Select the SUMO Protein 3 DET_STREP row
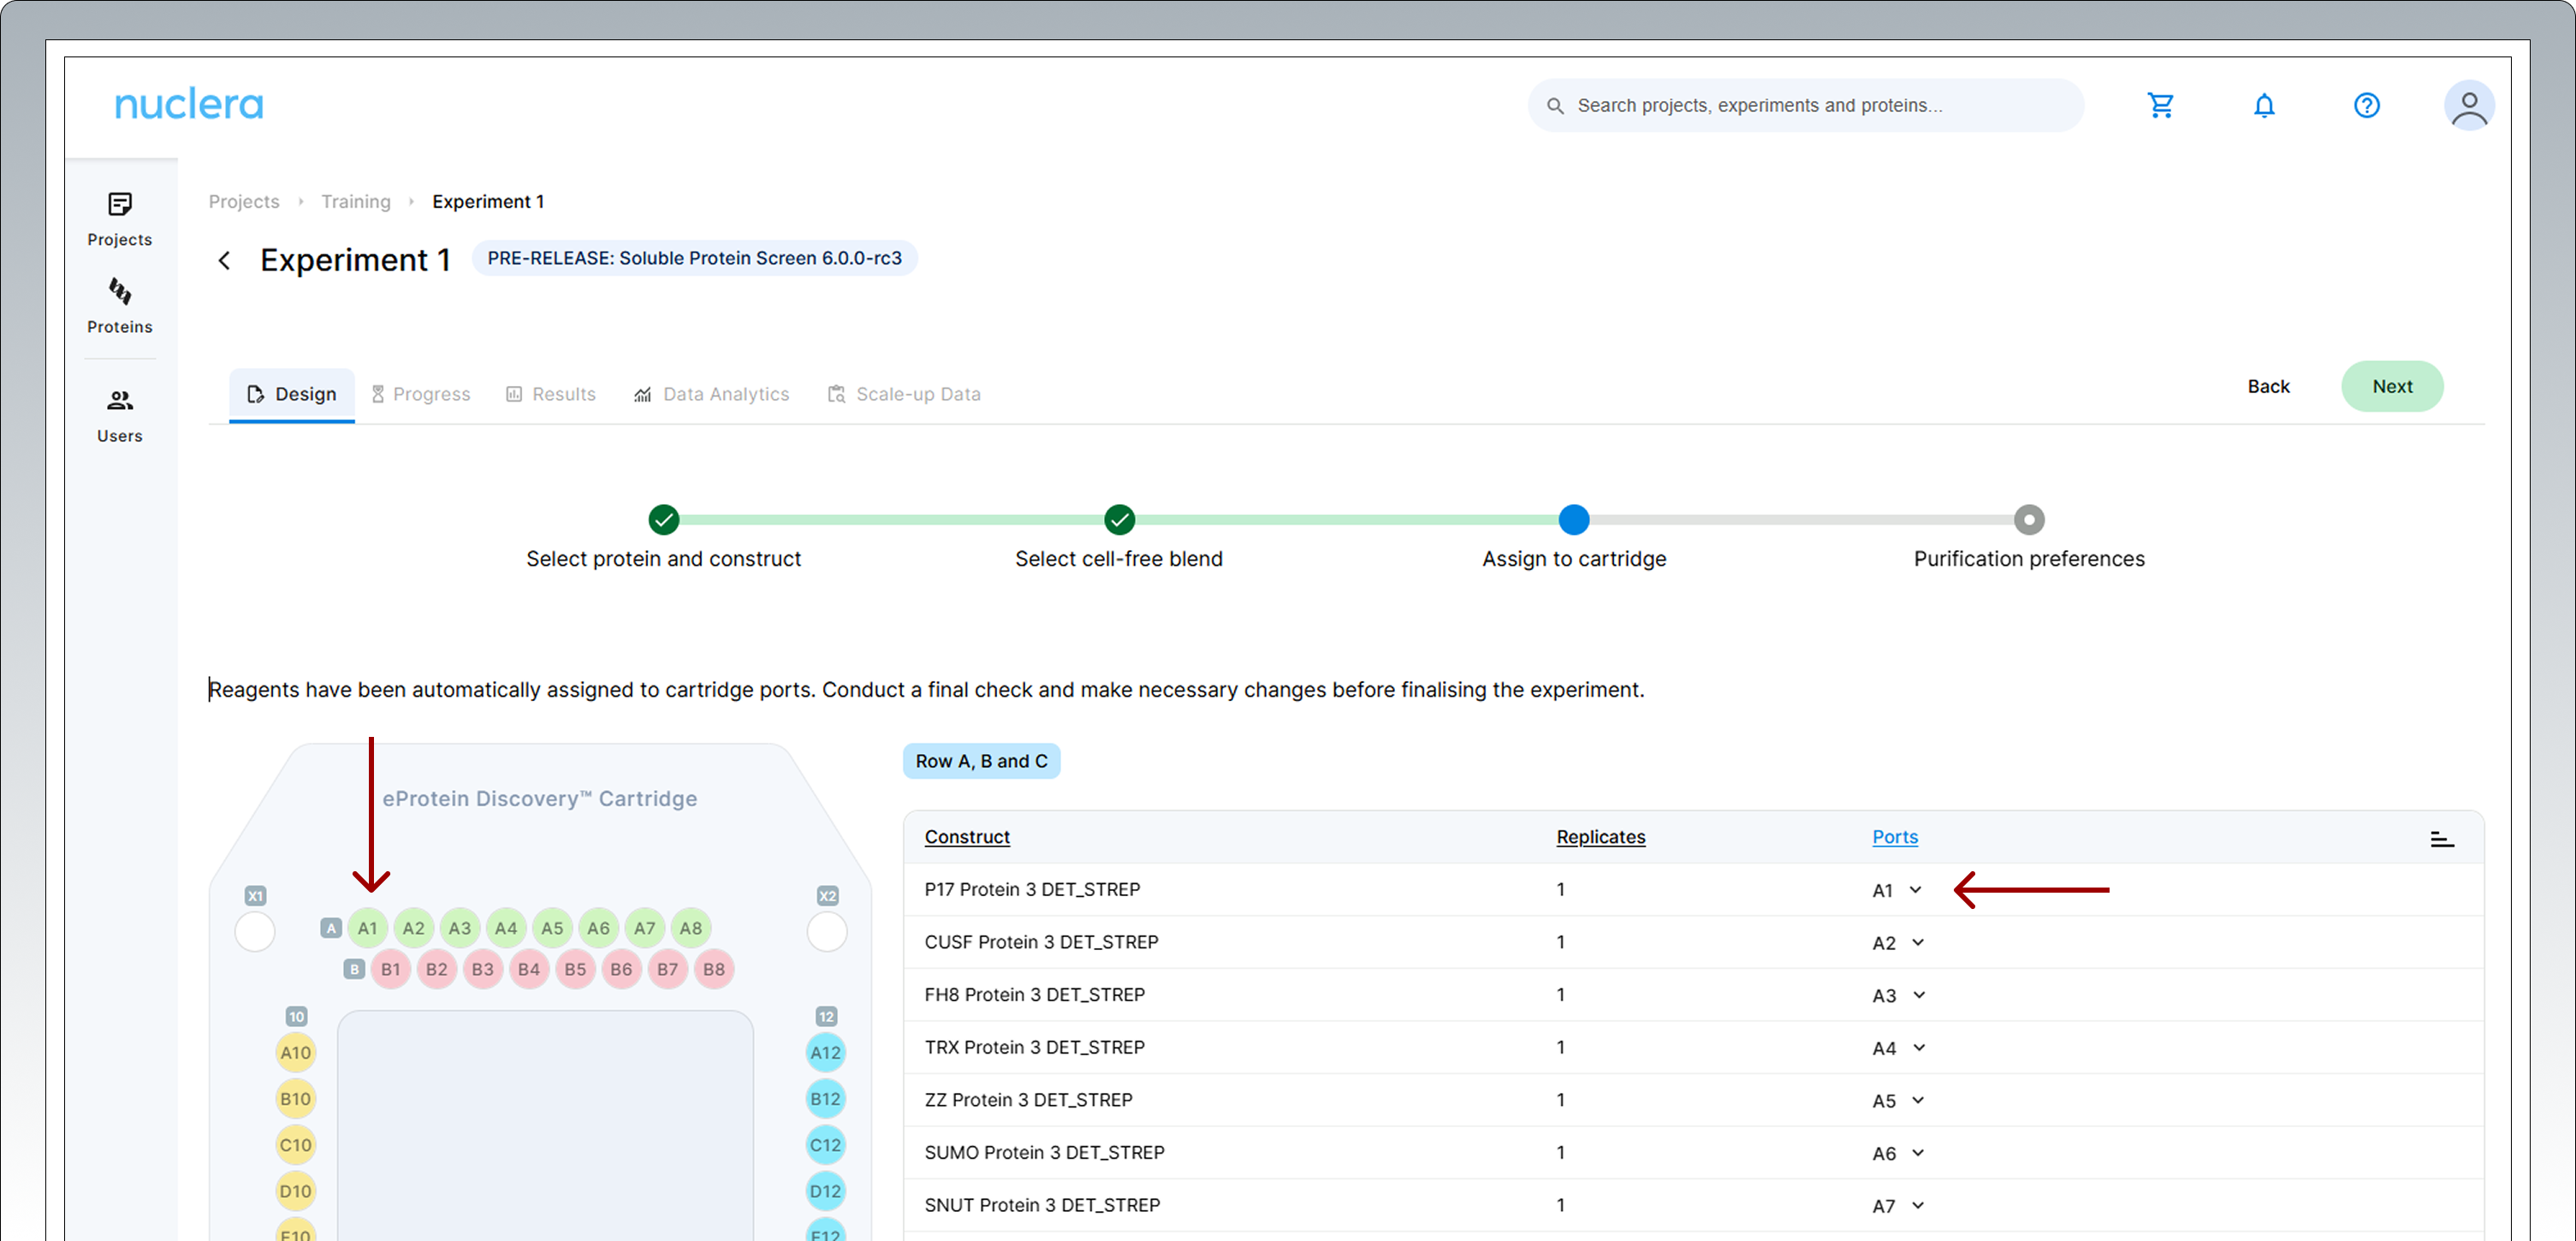The width and height of the screenshot is (2576, 1241). coord(1693,1153)
